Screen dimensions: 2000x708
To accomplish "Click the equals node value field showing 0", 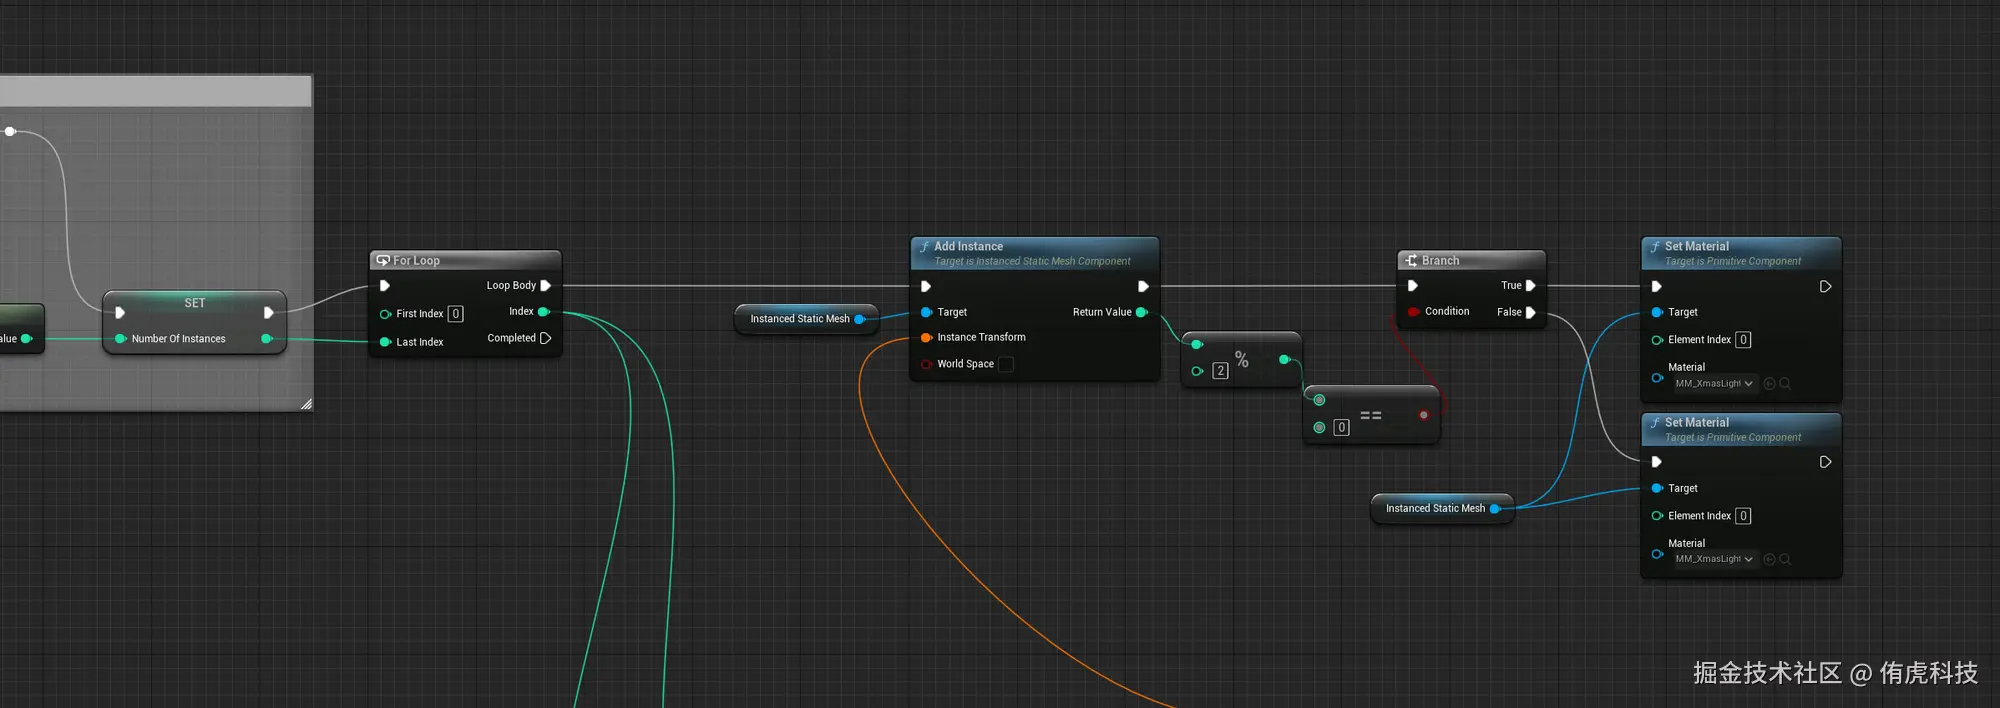I will click(1342, 428).
